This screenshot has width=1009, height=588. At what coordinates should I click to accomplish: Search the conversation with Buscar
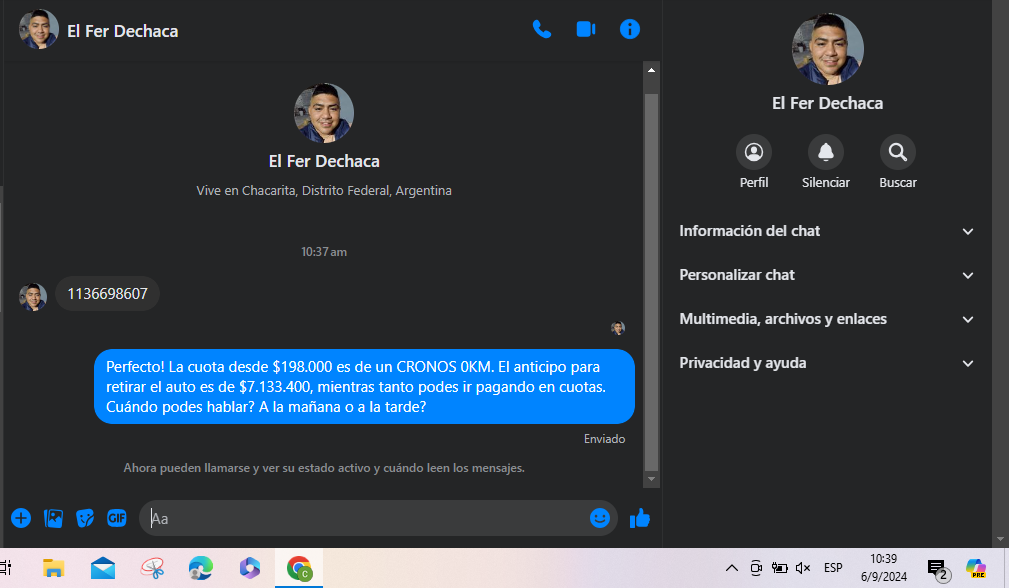click(898, 153)
